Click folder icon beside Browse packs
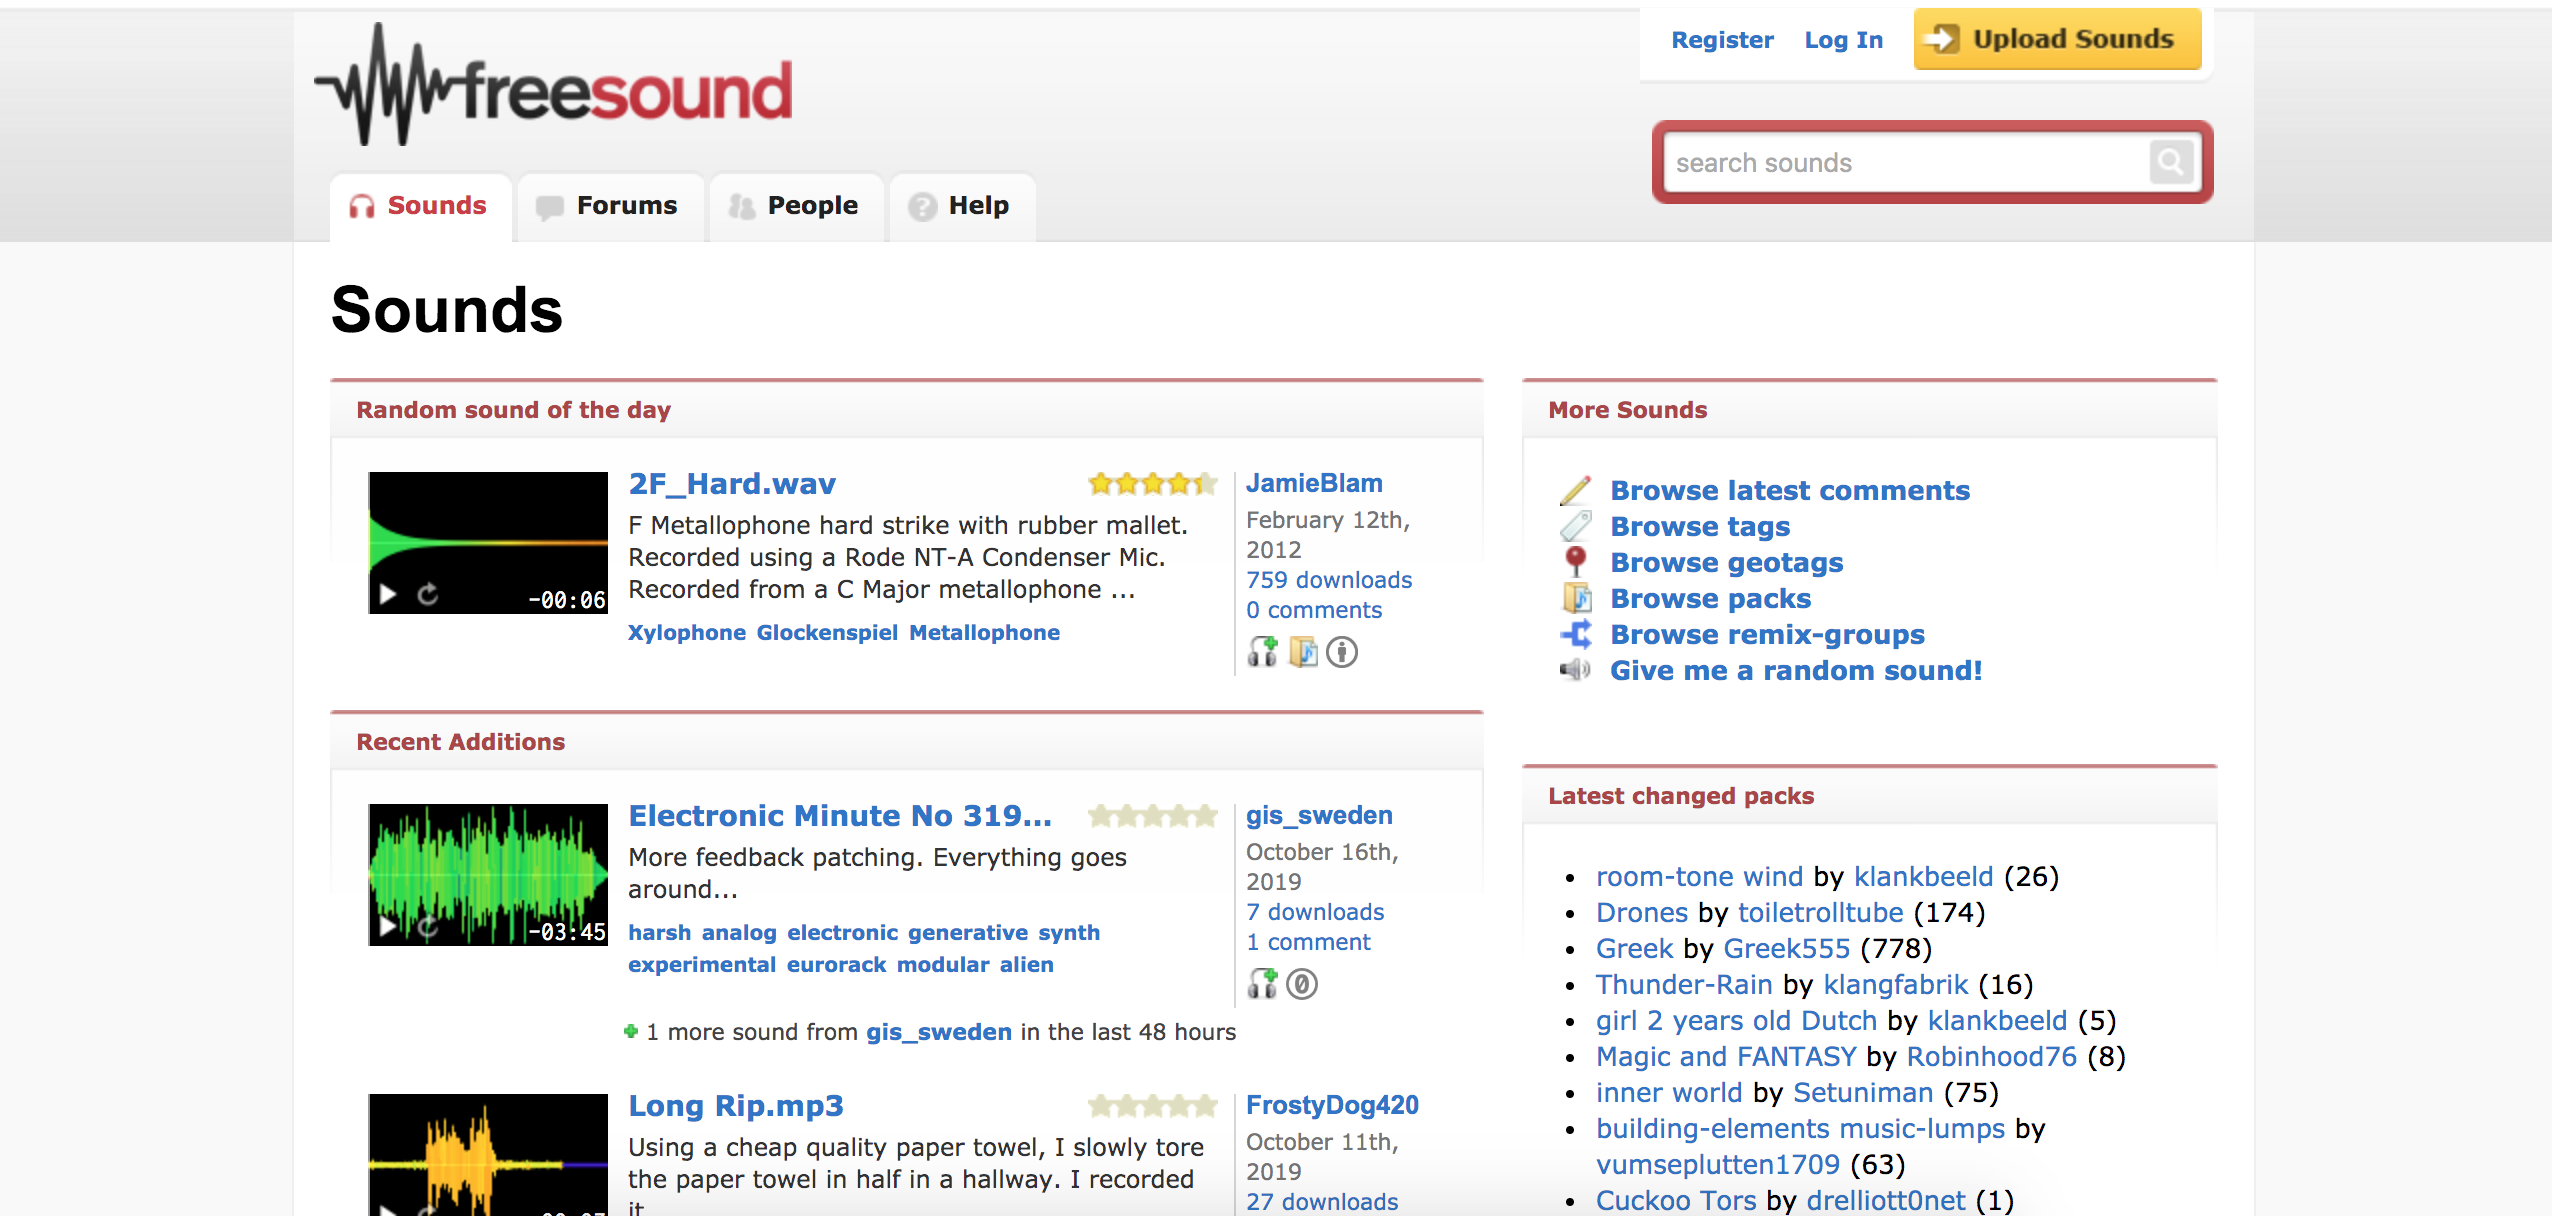The width and height of the screenshot is (2552, 1216). [x=1576, y=598]
